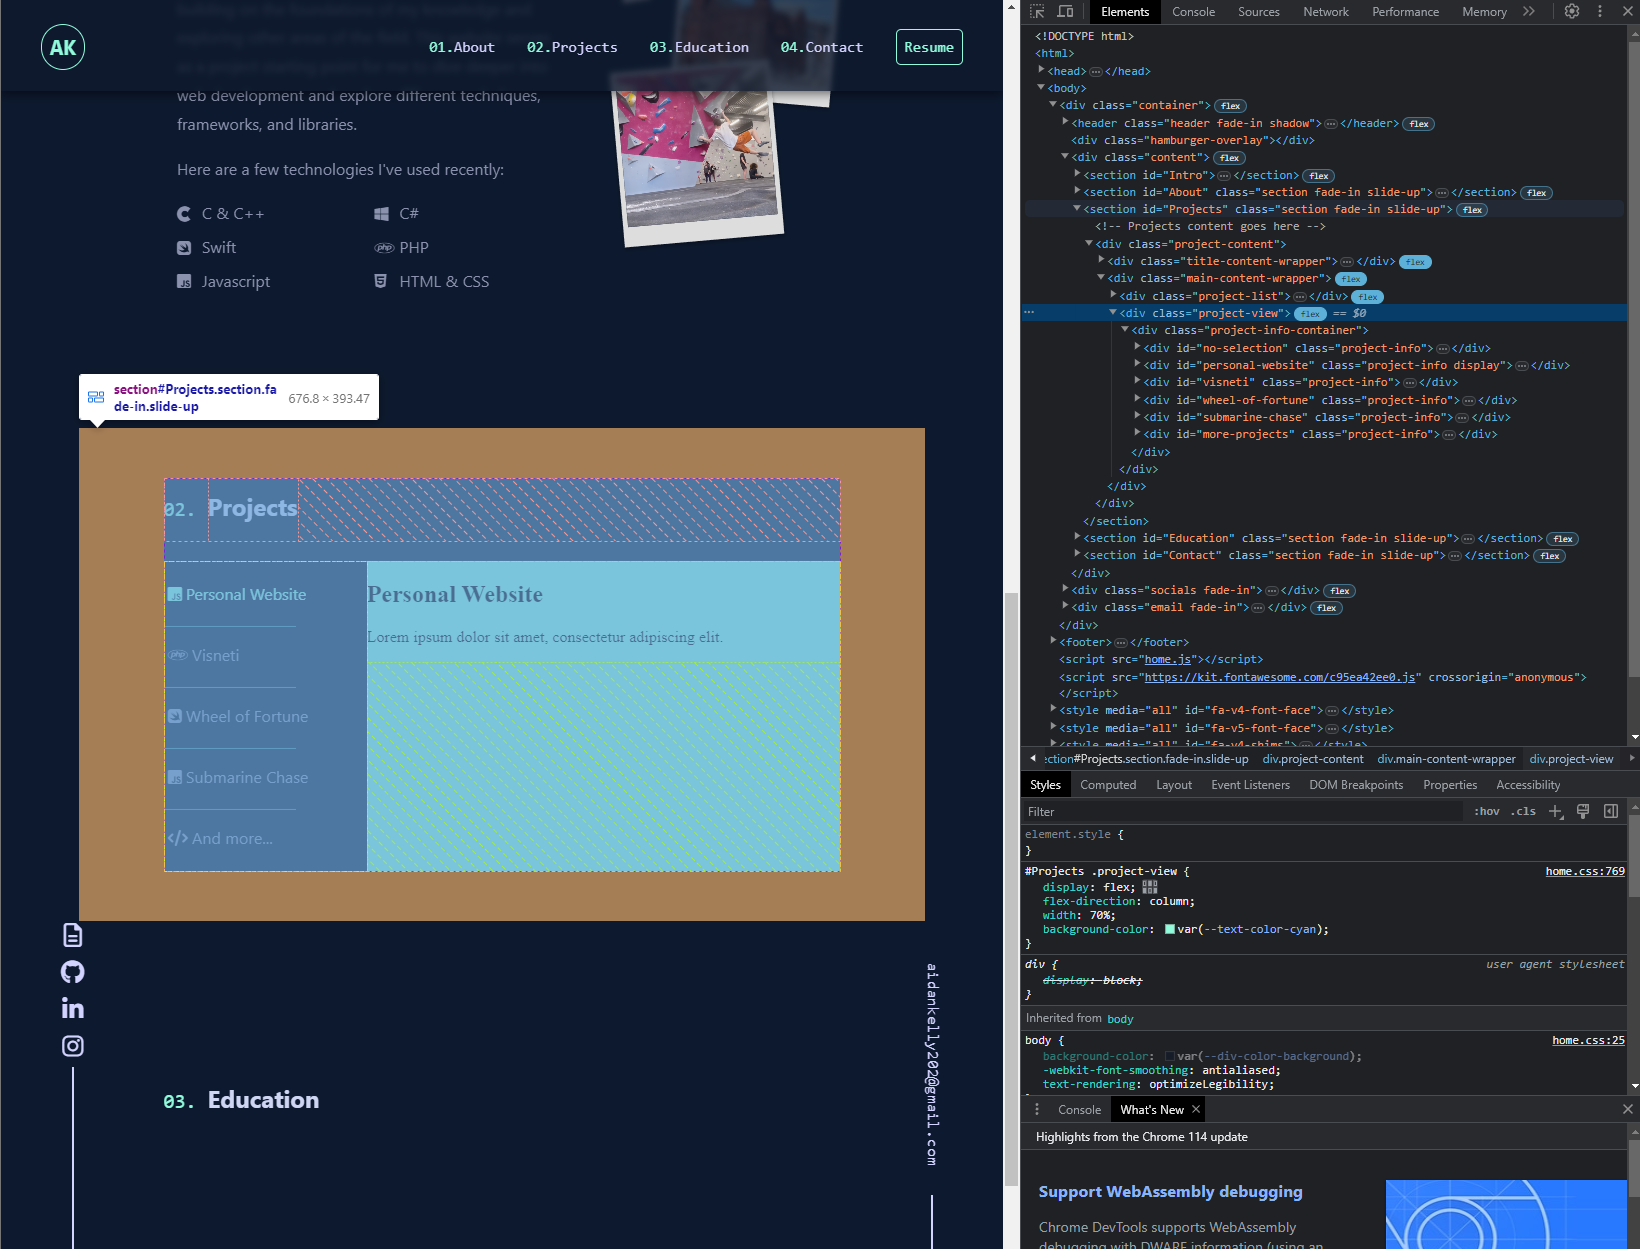Toggle the device toolbar icon

click(x=1065, y=12)
